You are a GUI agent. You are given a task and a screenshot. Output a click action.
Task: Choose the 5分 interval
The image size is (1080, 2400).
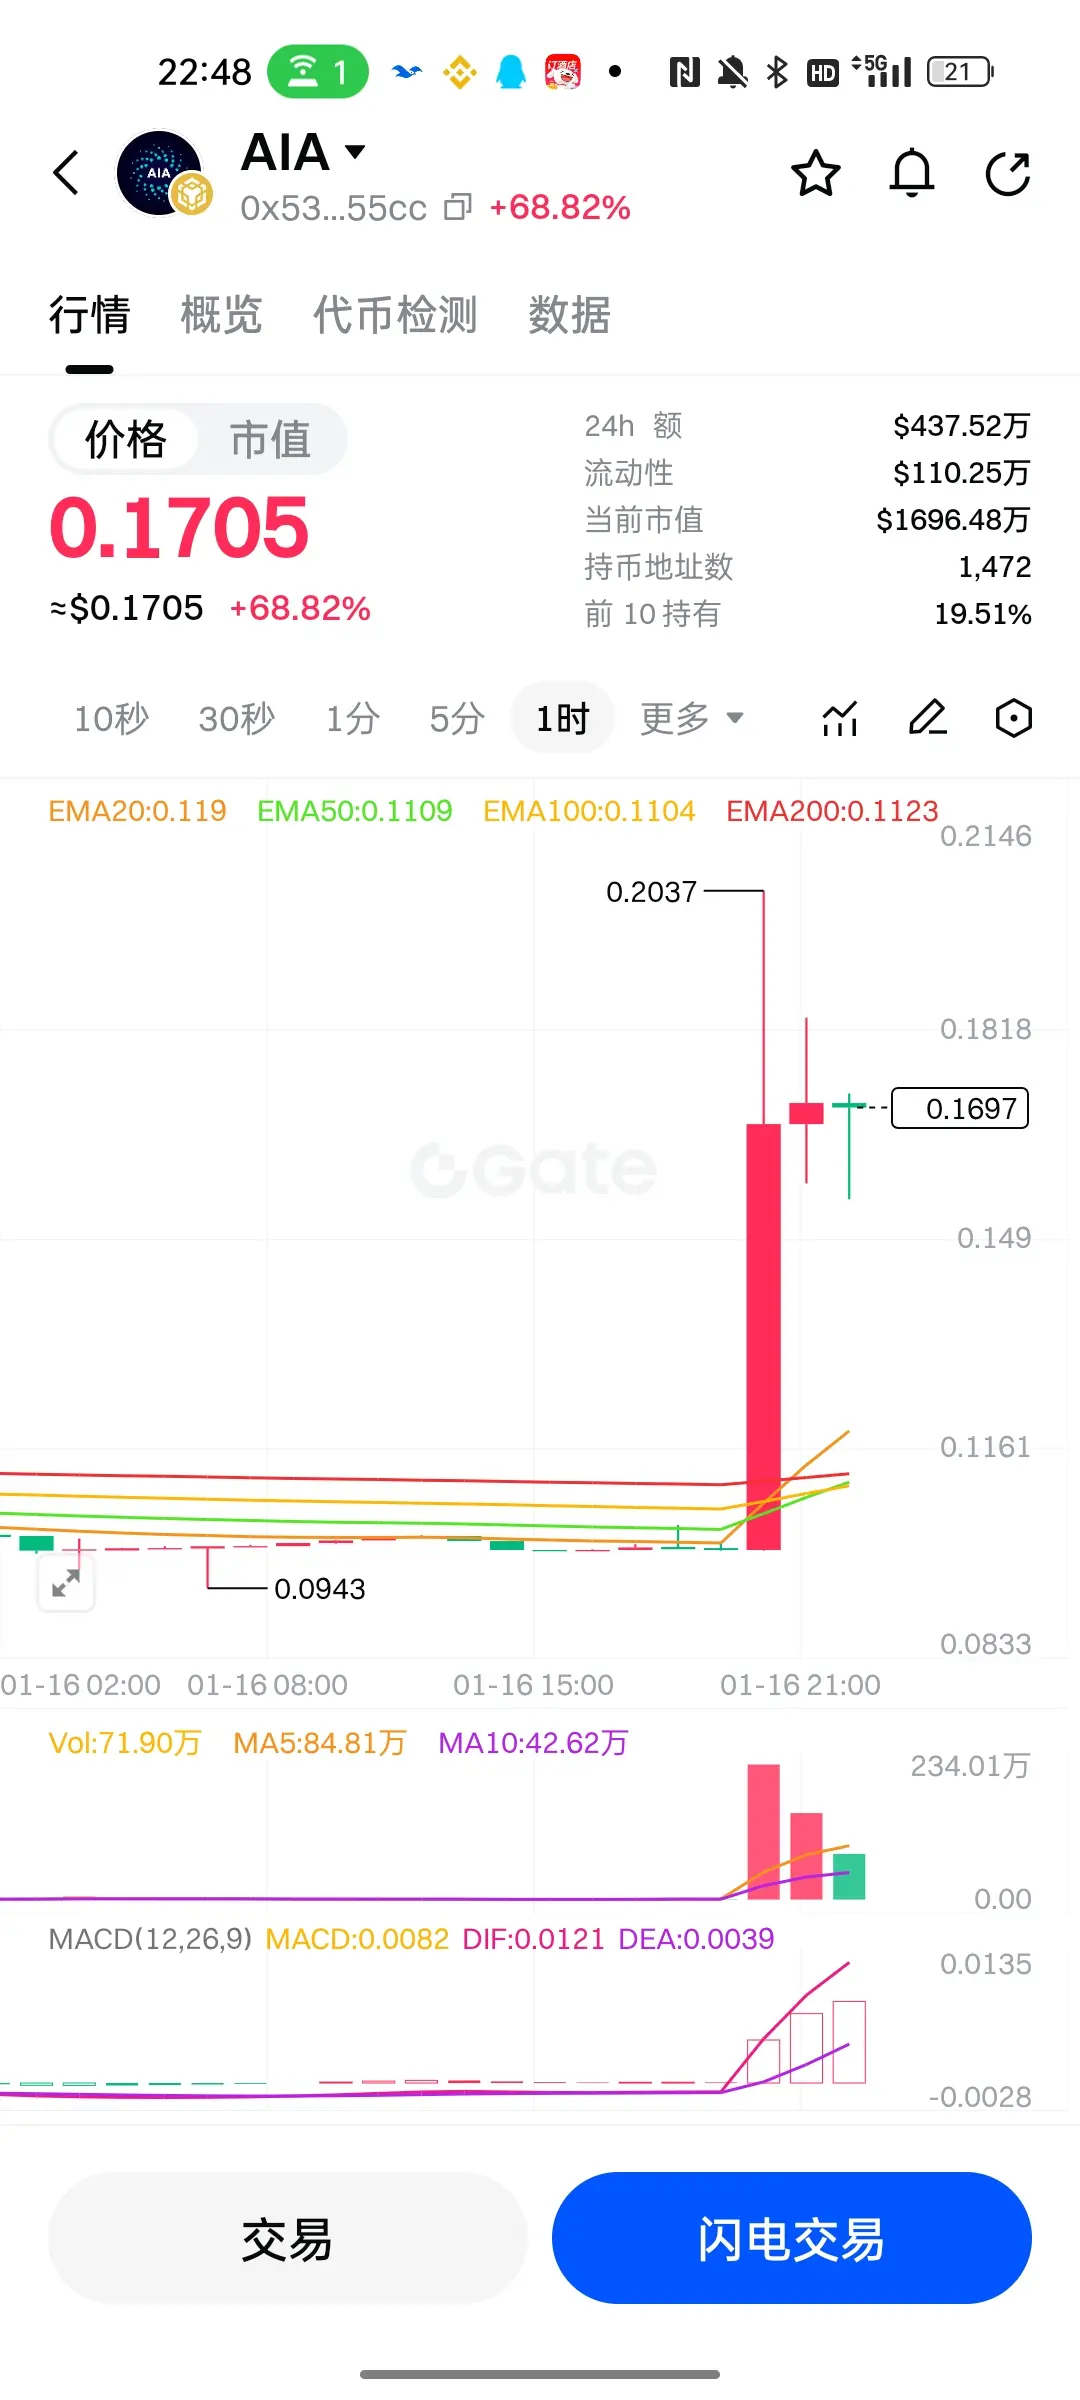[457, 718]
